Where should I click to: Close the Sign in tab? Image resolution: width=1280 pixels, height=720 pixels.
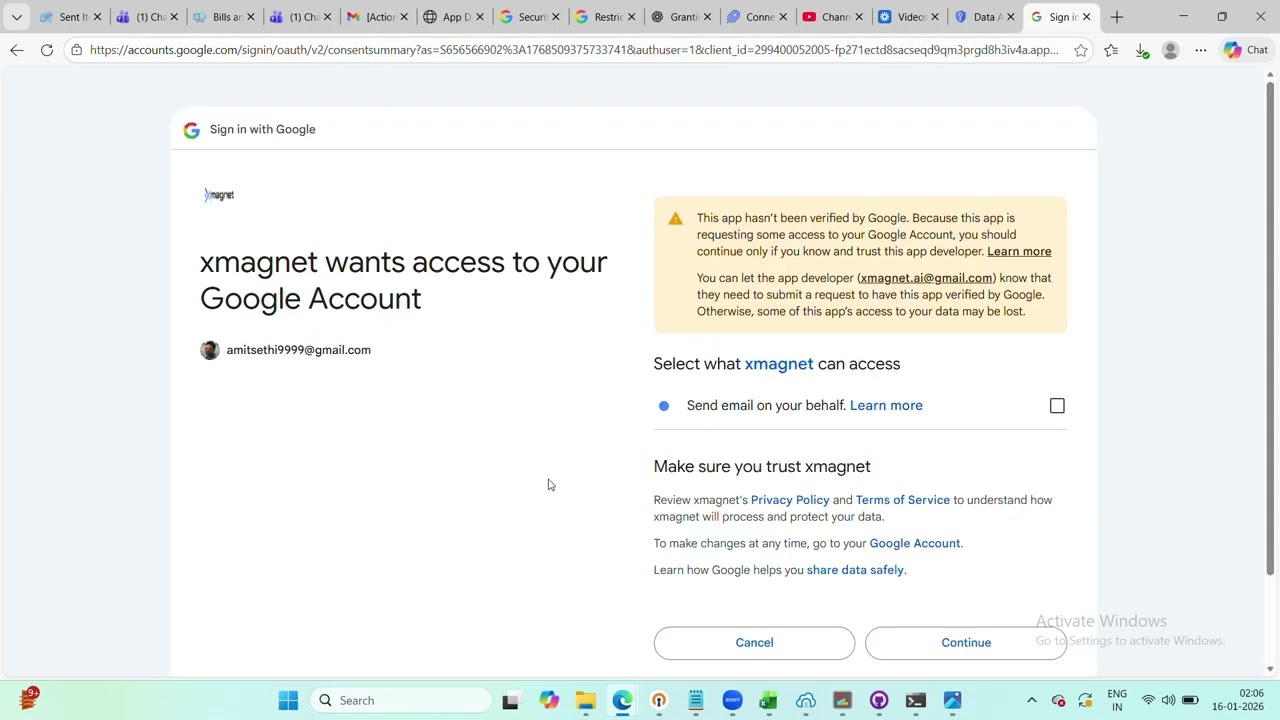click(x=1086, y=17)
